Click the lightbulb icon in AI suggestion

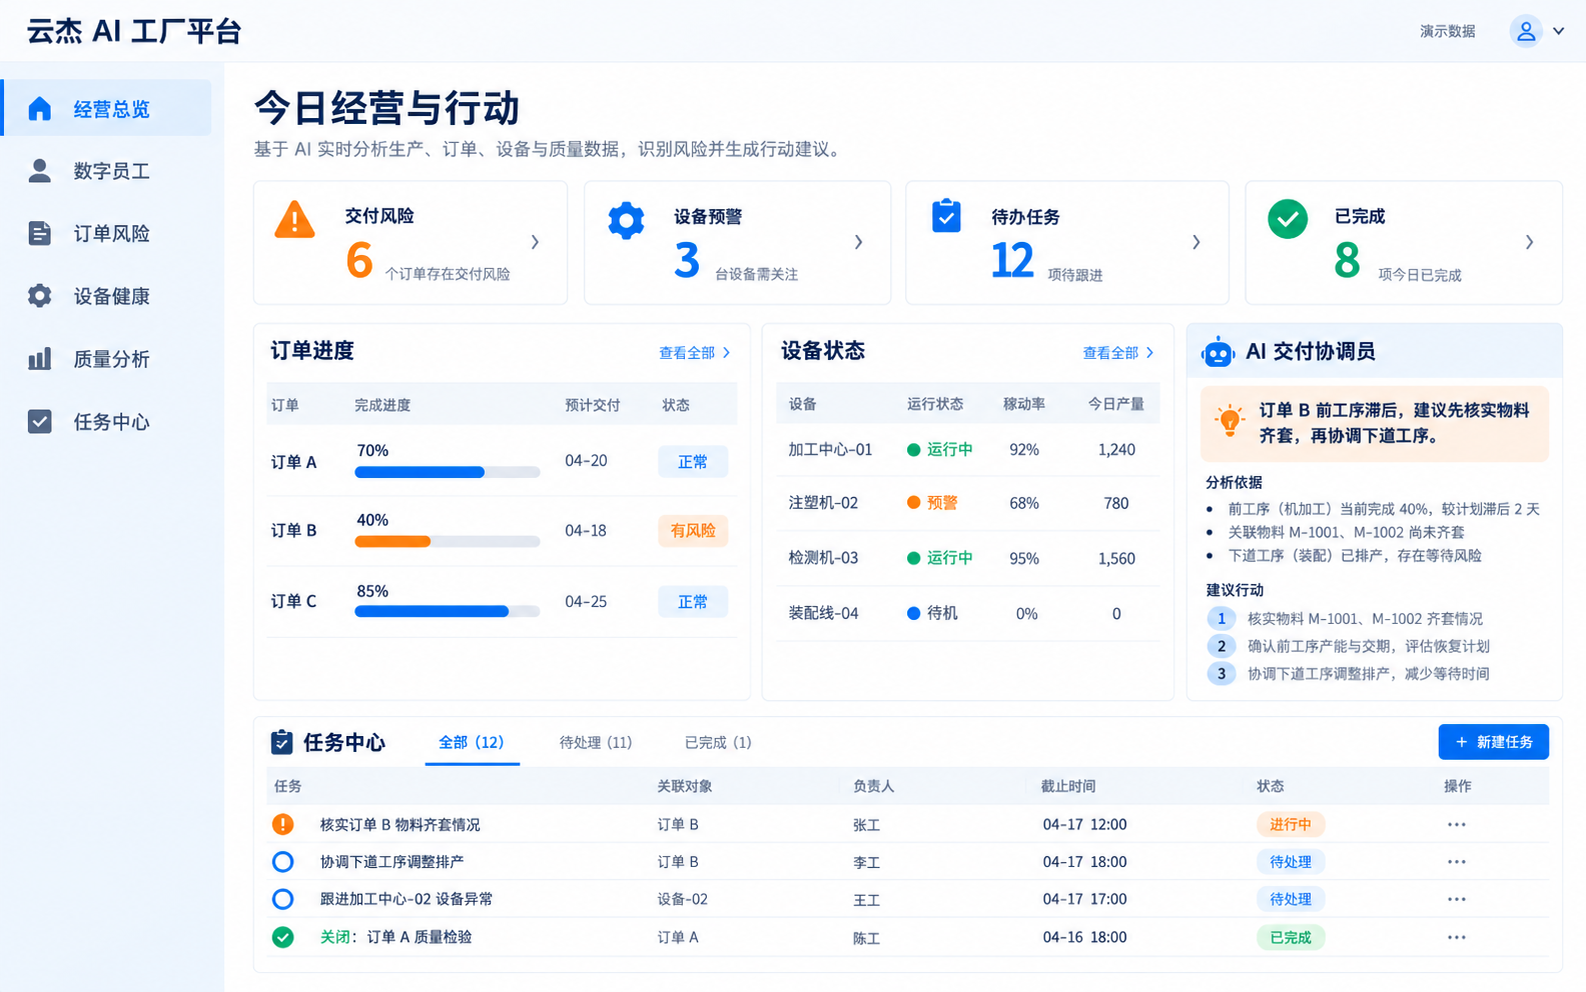[x=1229, y=420]
